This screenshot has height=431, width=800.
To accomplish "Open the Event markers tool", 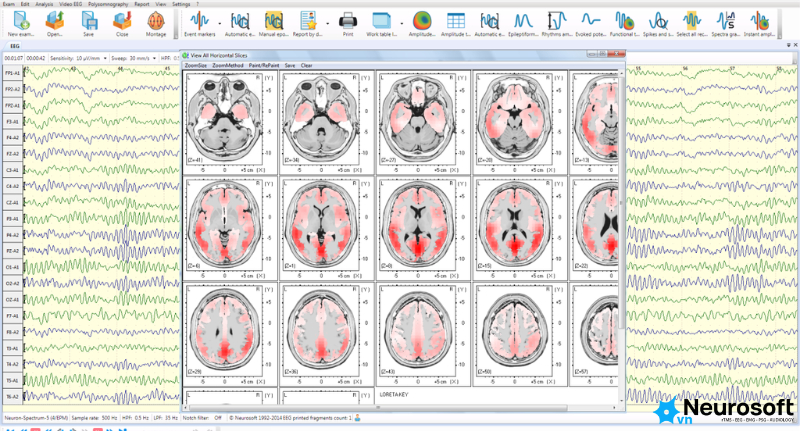I will 199,24.
